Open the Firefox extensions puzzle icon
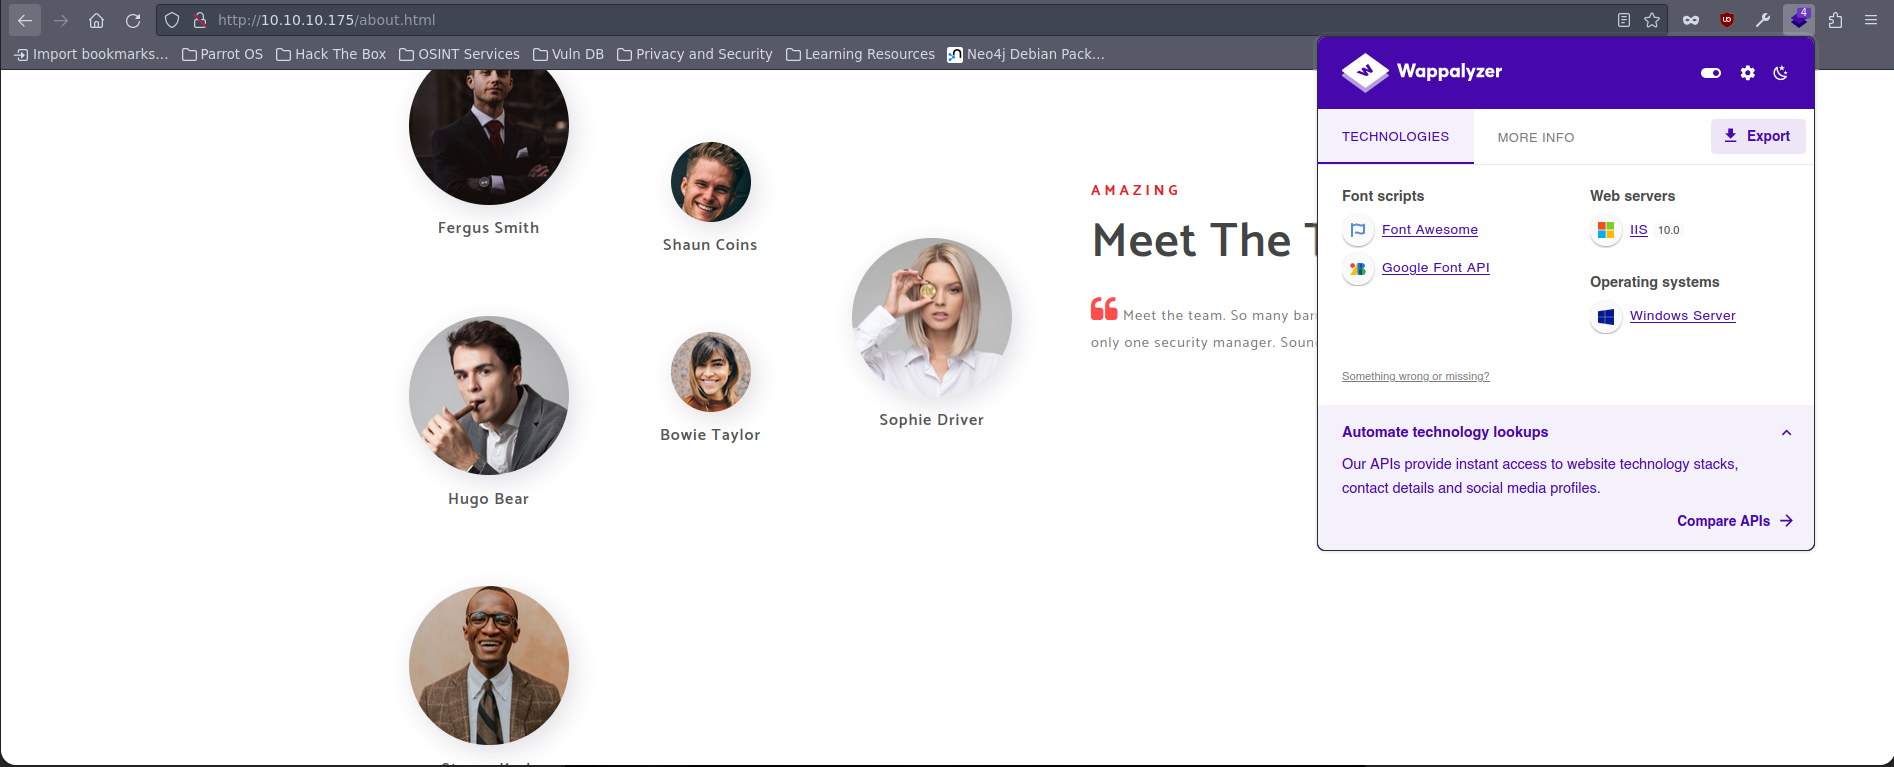The height and width of the screenshot is (767, 1894). [1835, 20]
